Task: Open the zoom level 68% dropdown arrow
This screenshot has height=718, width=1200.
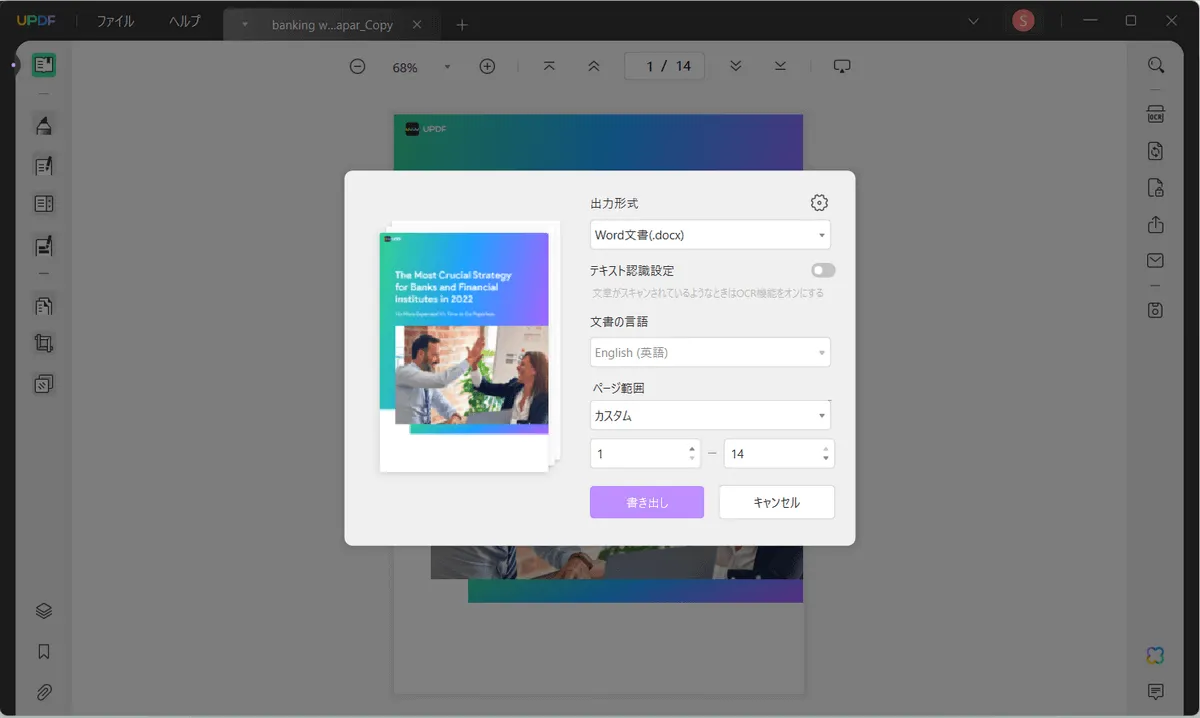Action: pos(447,67)
